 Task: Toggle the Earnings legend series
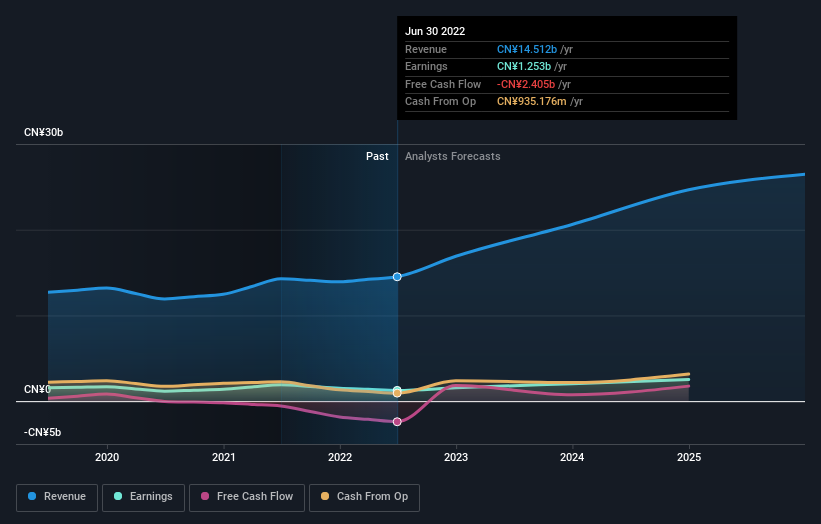pos(143,497)
